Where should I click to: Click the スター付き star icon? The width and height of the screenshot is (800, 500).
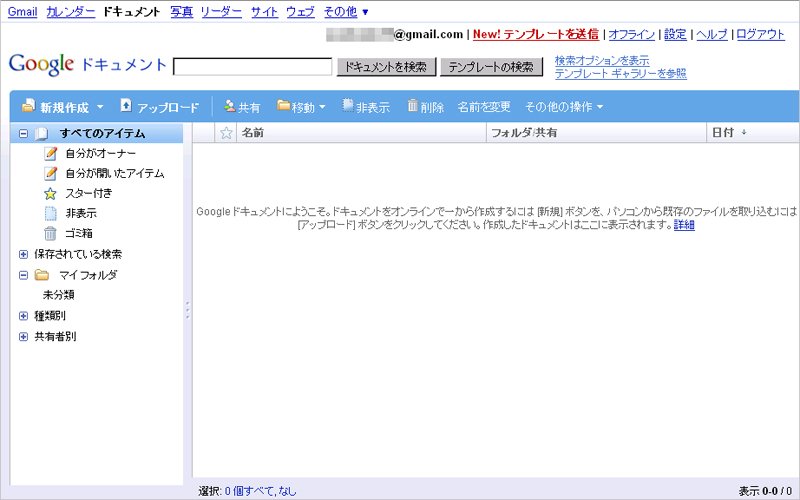point(50,193)
